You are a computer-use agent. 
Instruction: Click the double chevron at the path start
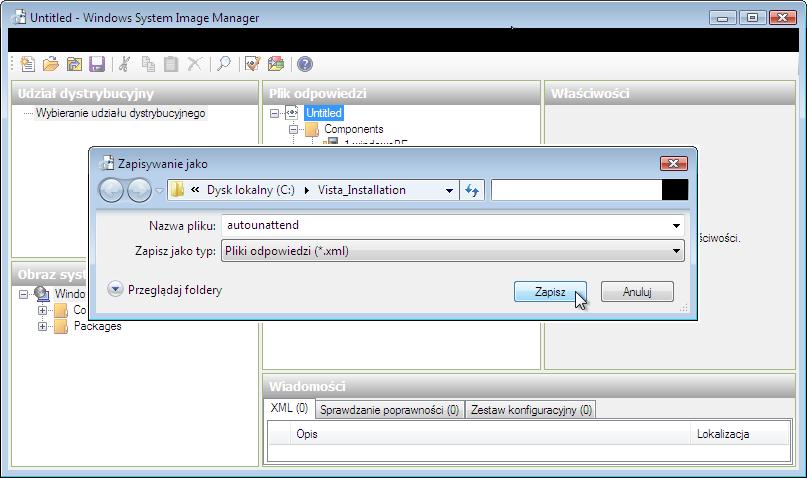(195, 190)
